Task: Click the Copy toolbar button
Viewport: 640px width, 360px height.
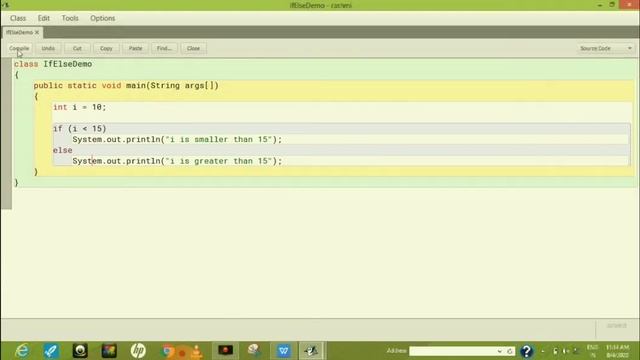Action: [106, 48]
